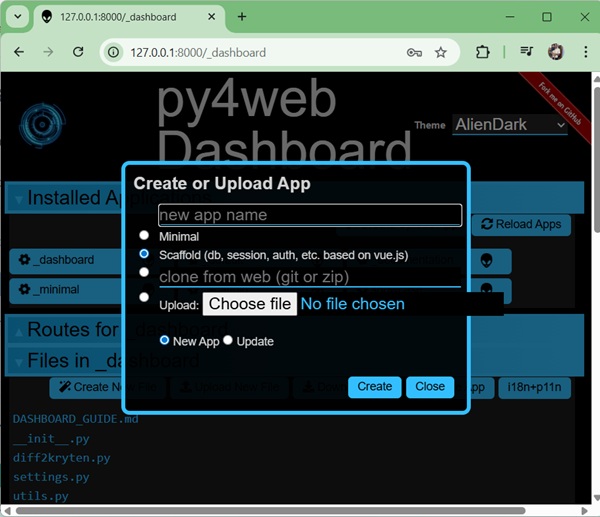
Task: Click the Create button in dialog
Action: 375,387
